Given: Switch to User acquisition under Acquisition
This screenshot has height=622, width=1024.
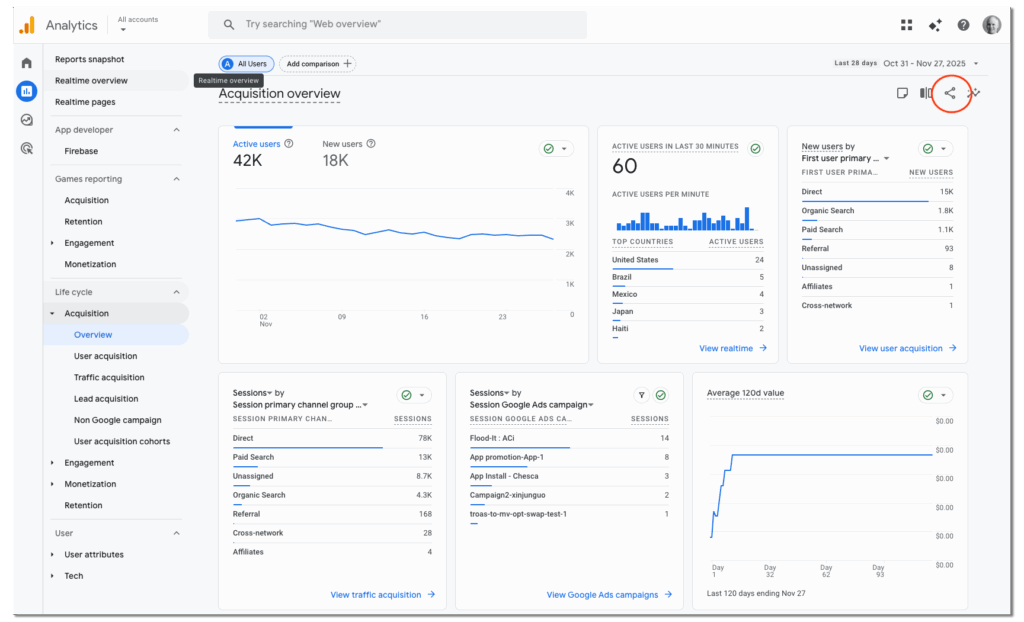Looking at the screenshot, I should pyautogui.click(x=105, y=355).
